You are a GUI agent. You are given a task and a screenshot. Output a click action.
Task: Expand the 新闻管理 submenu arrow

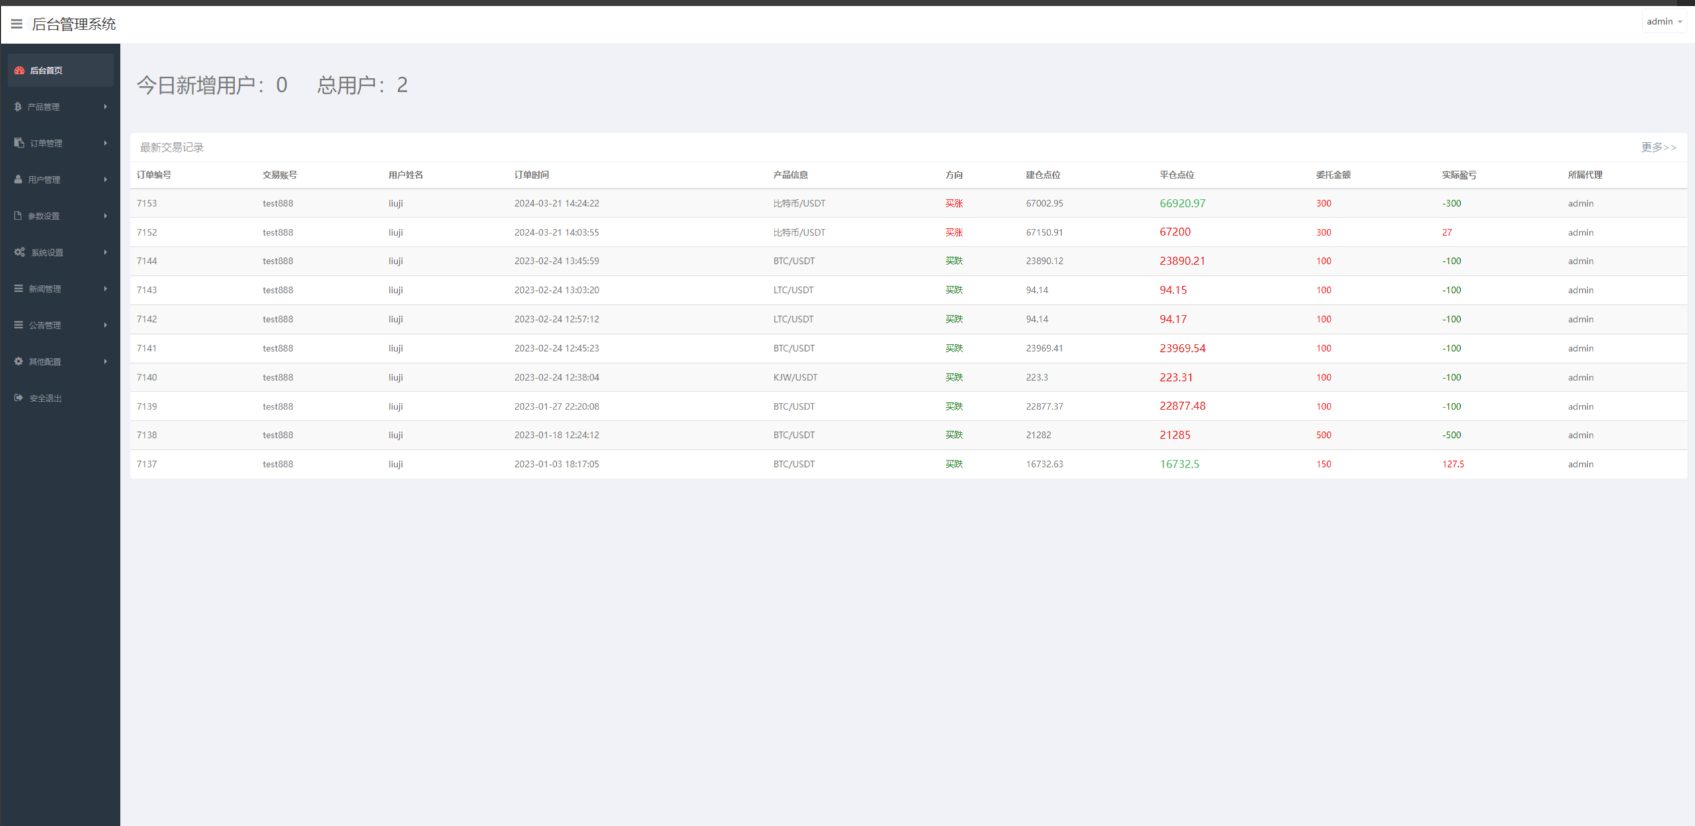pos(105,289)
